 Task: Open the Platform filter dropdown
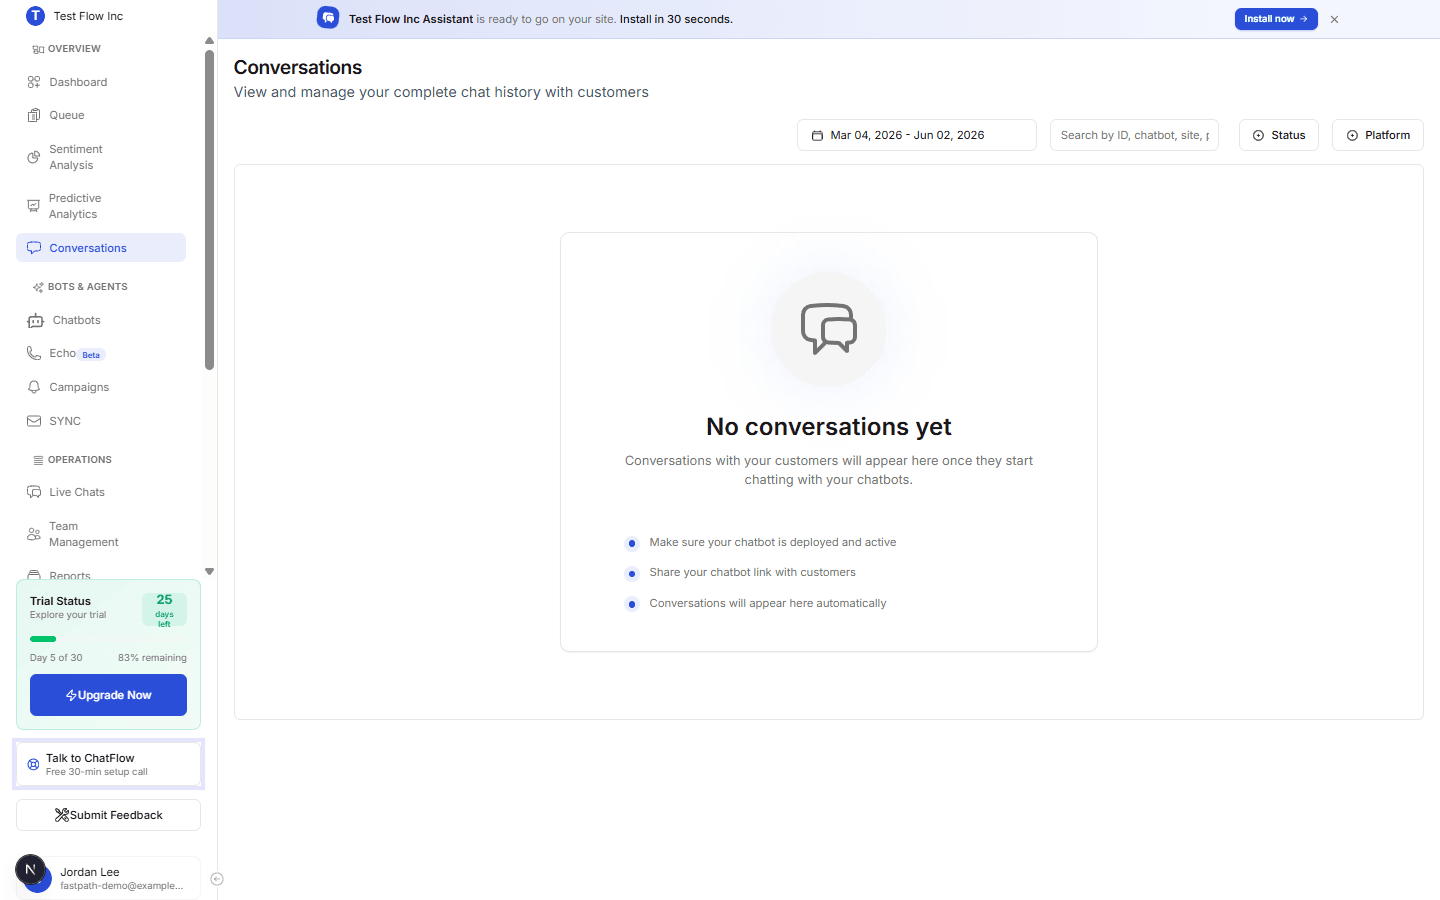click(1378, 135)
